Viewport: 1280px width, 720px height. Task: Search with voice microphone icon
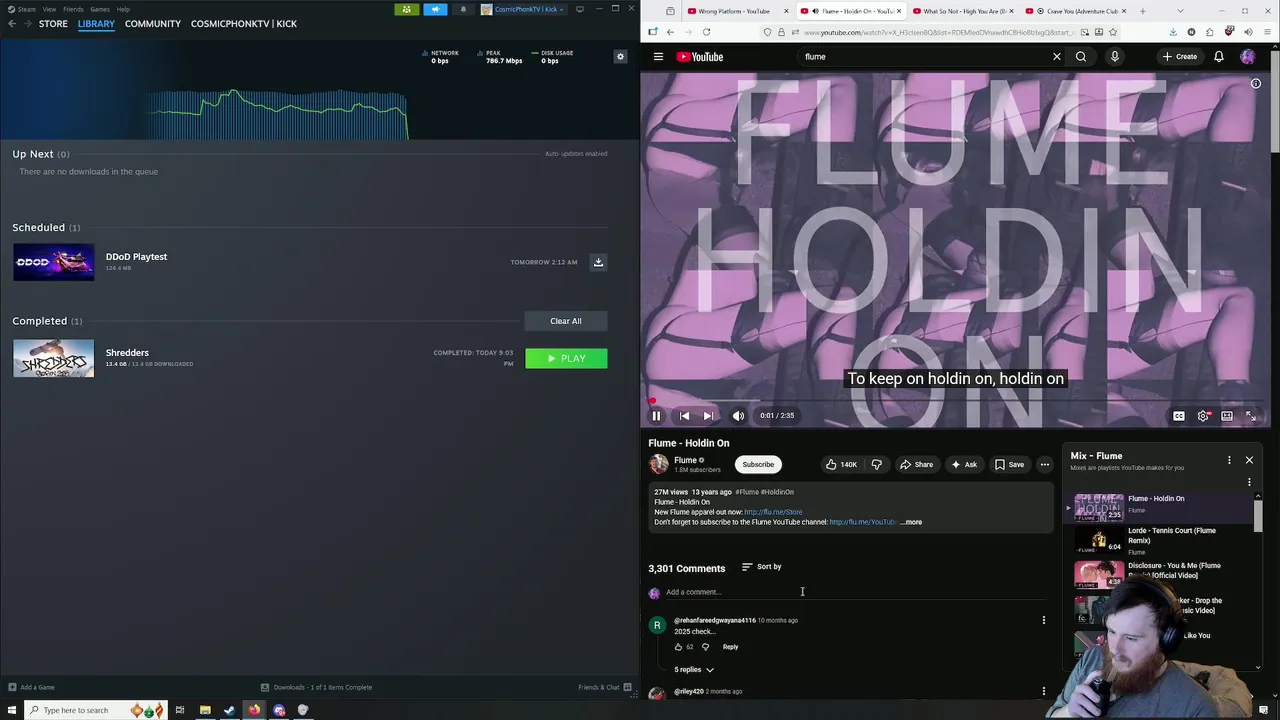1114,57
